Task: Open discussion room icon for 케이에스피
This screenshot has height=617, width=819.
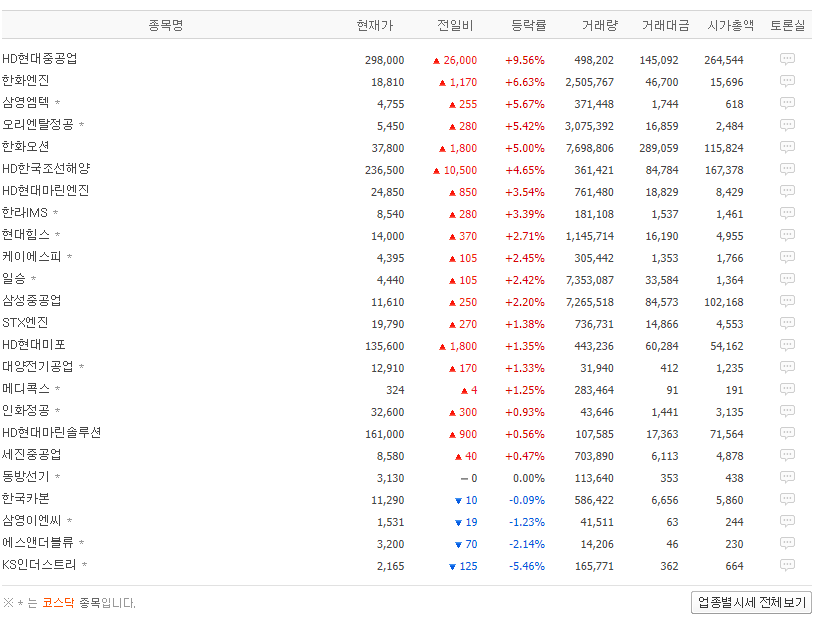Action: [787, 257]
